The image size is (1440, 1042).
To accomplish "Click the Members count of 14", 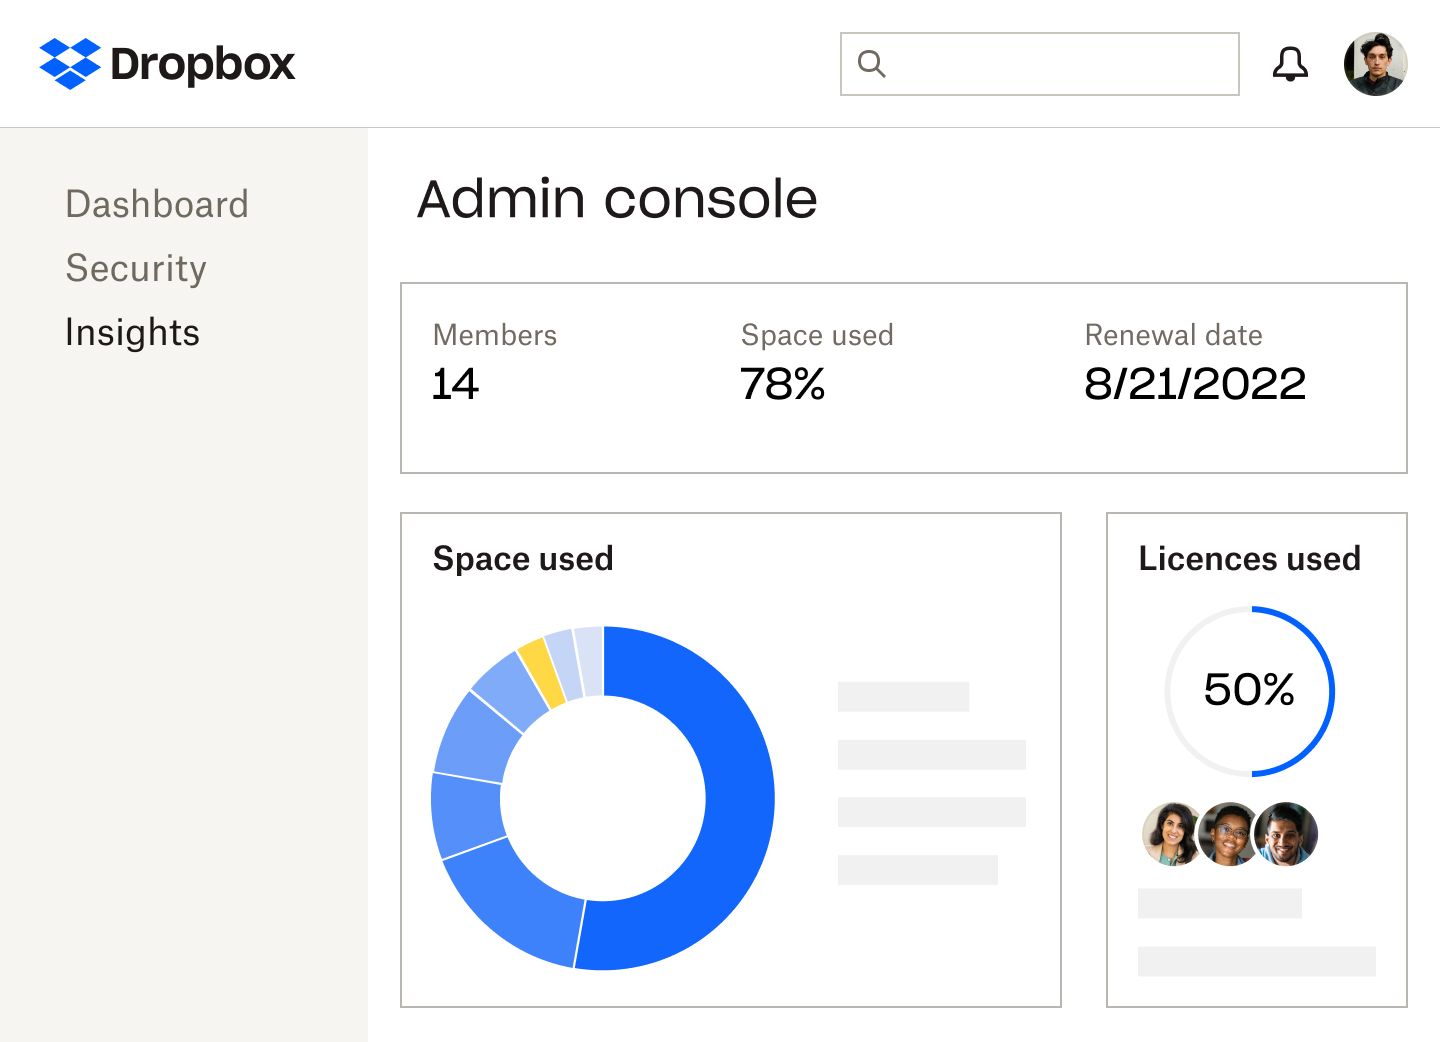I will pyautogui.click(x=455, y=384).
